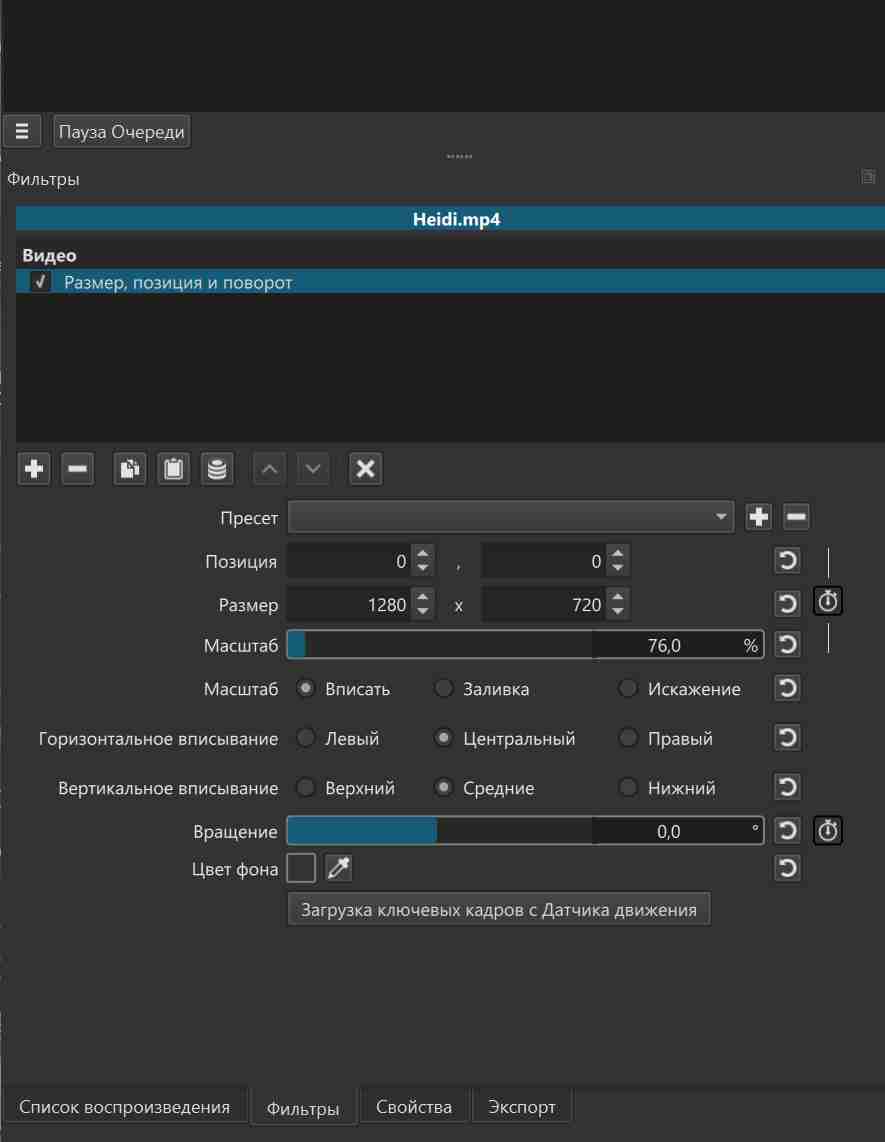Paste filters using the clipboard icon
This screenshot has height=1142, width=885.
coord(173,468)
